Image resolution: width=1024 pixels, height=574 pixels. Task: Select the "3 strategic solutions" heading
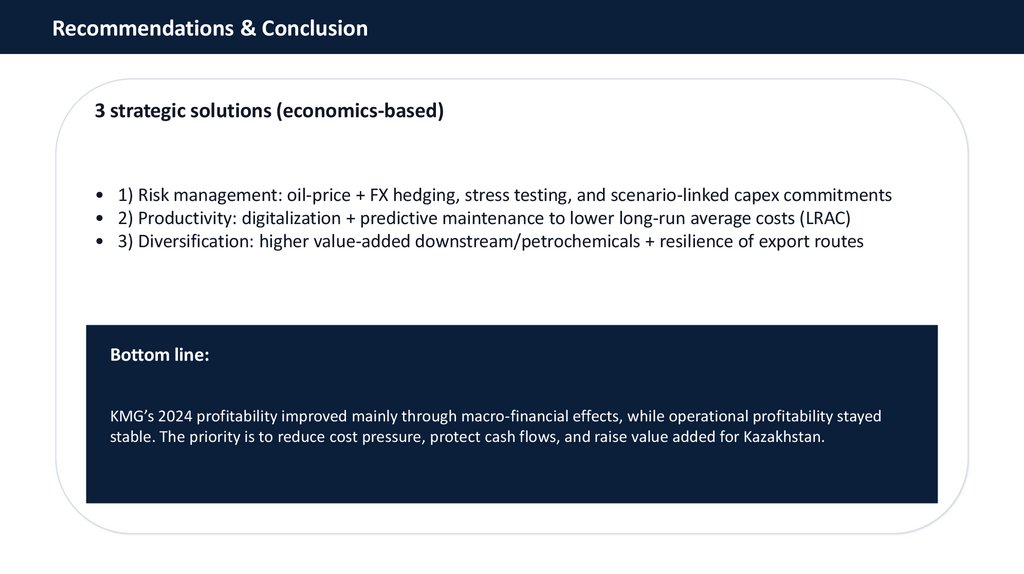tap(268, 110)
